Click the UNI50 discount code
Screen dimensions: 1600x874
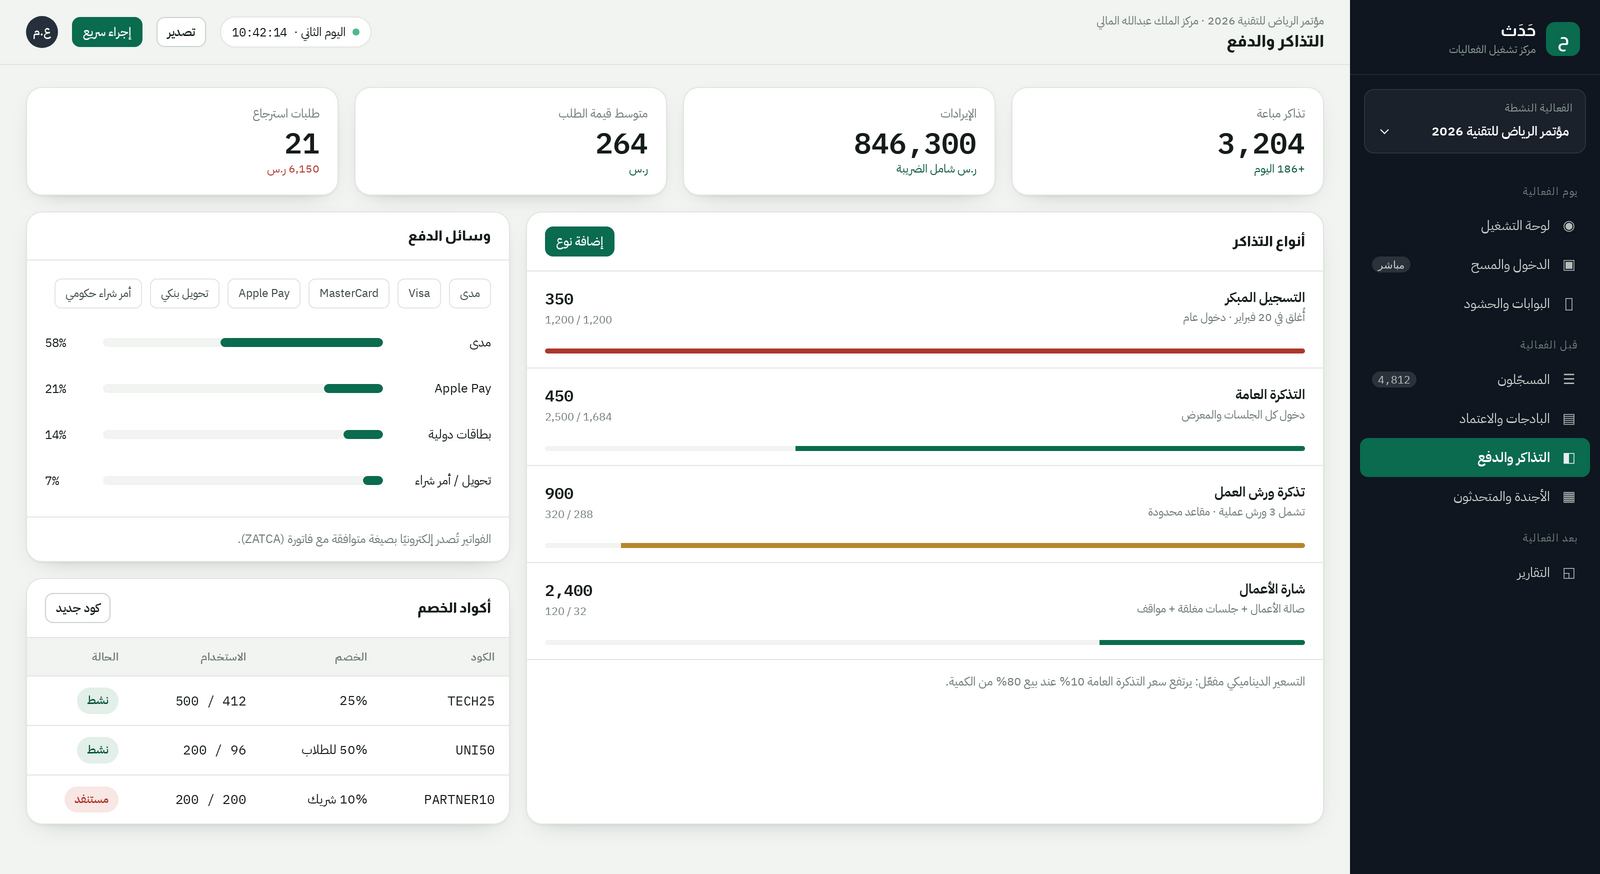pyautogui.click(x=475, y=750)
